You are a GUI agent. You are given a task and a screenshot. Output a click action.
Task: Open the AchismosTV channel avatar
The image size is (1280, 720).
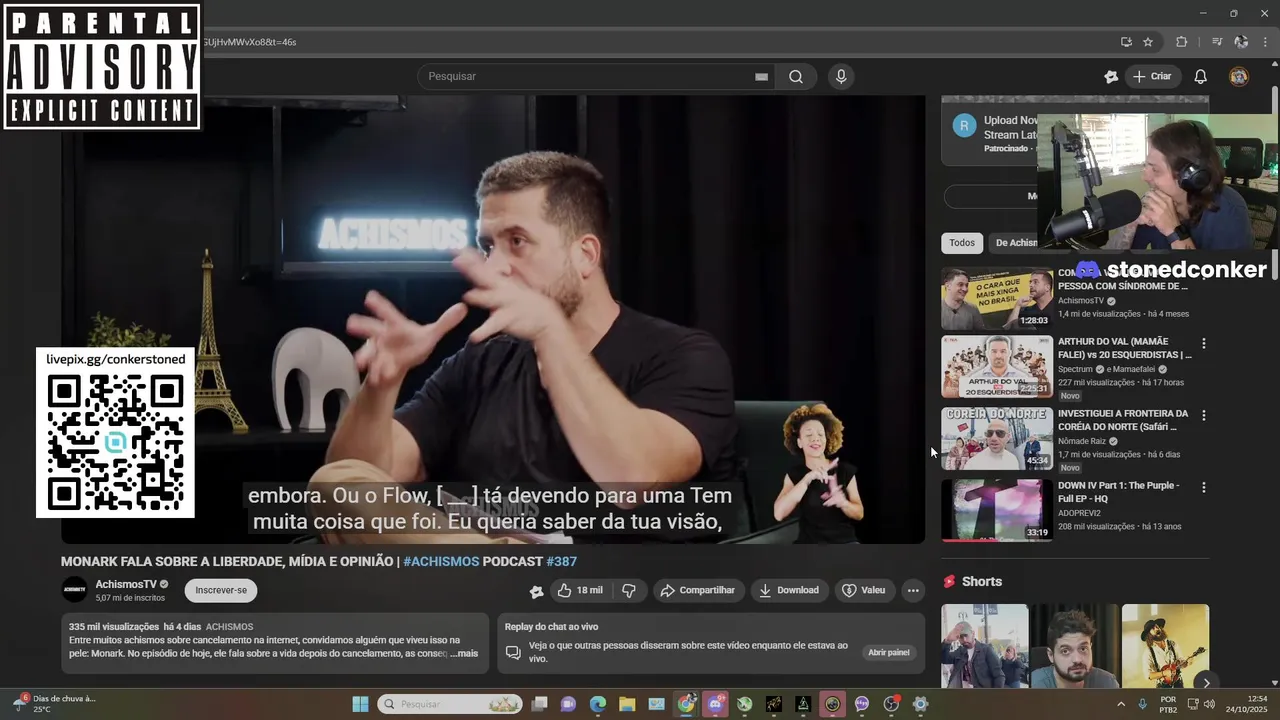pyautogui.click(x=74, y=590)
